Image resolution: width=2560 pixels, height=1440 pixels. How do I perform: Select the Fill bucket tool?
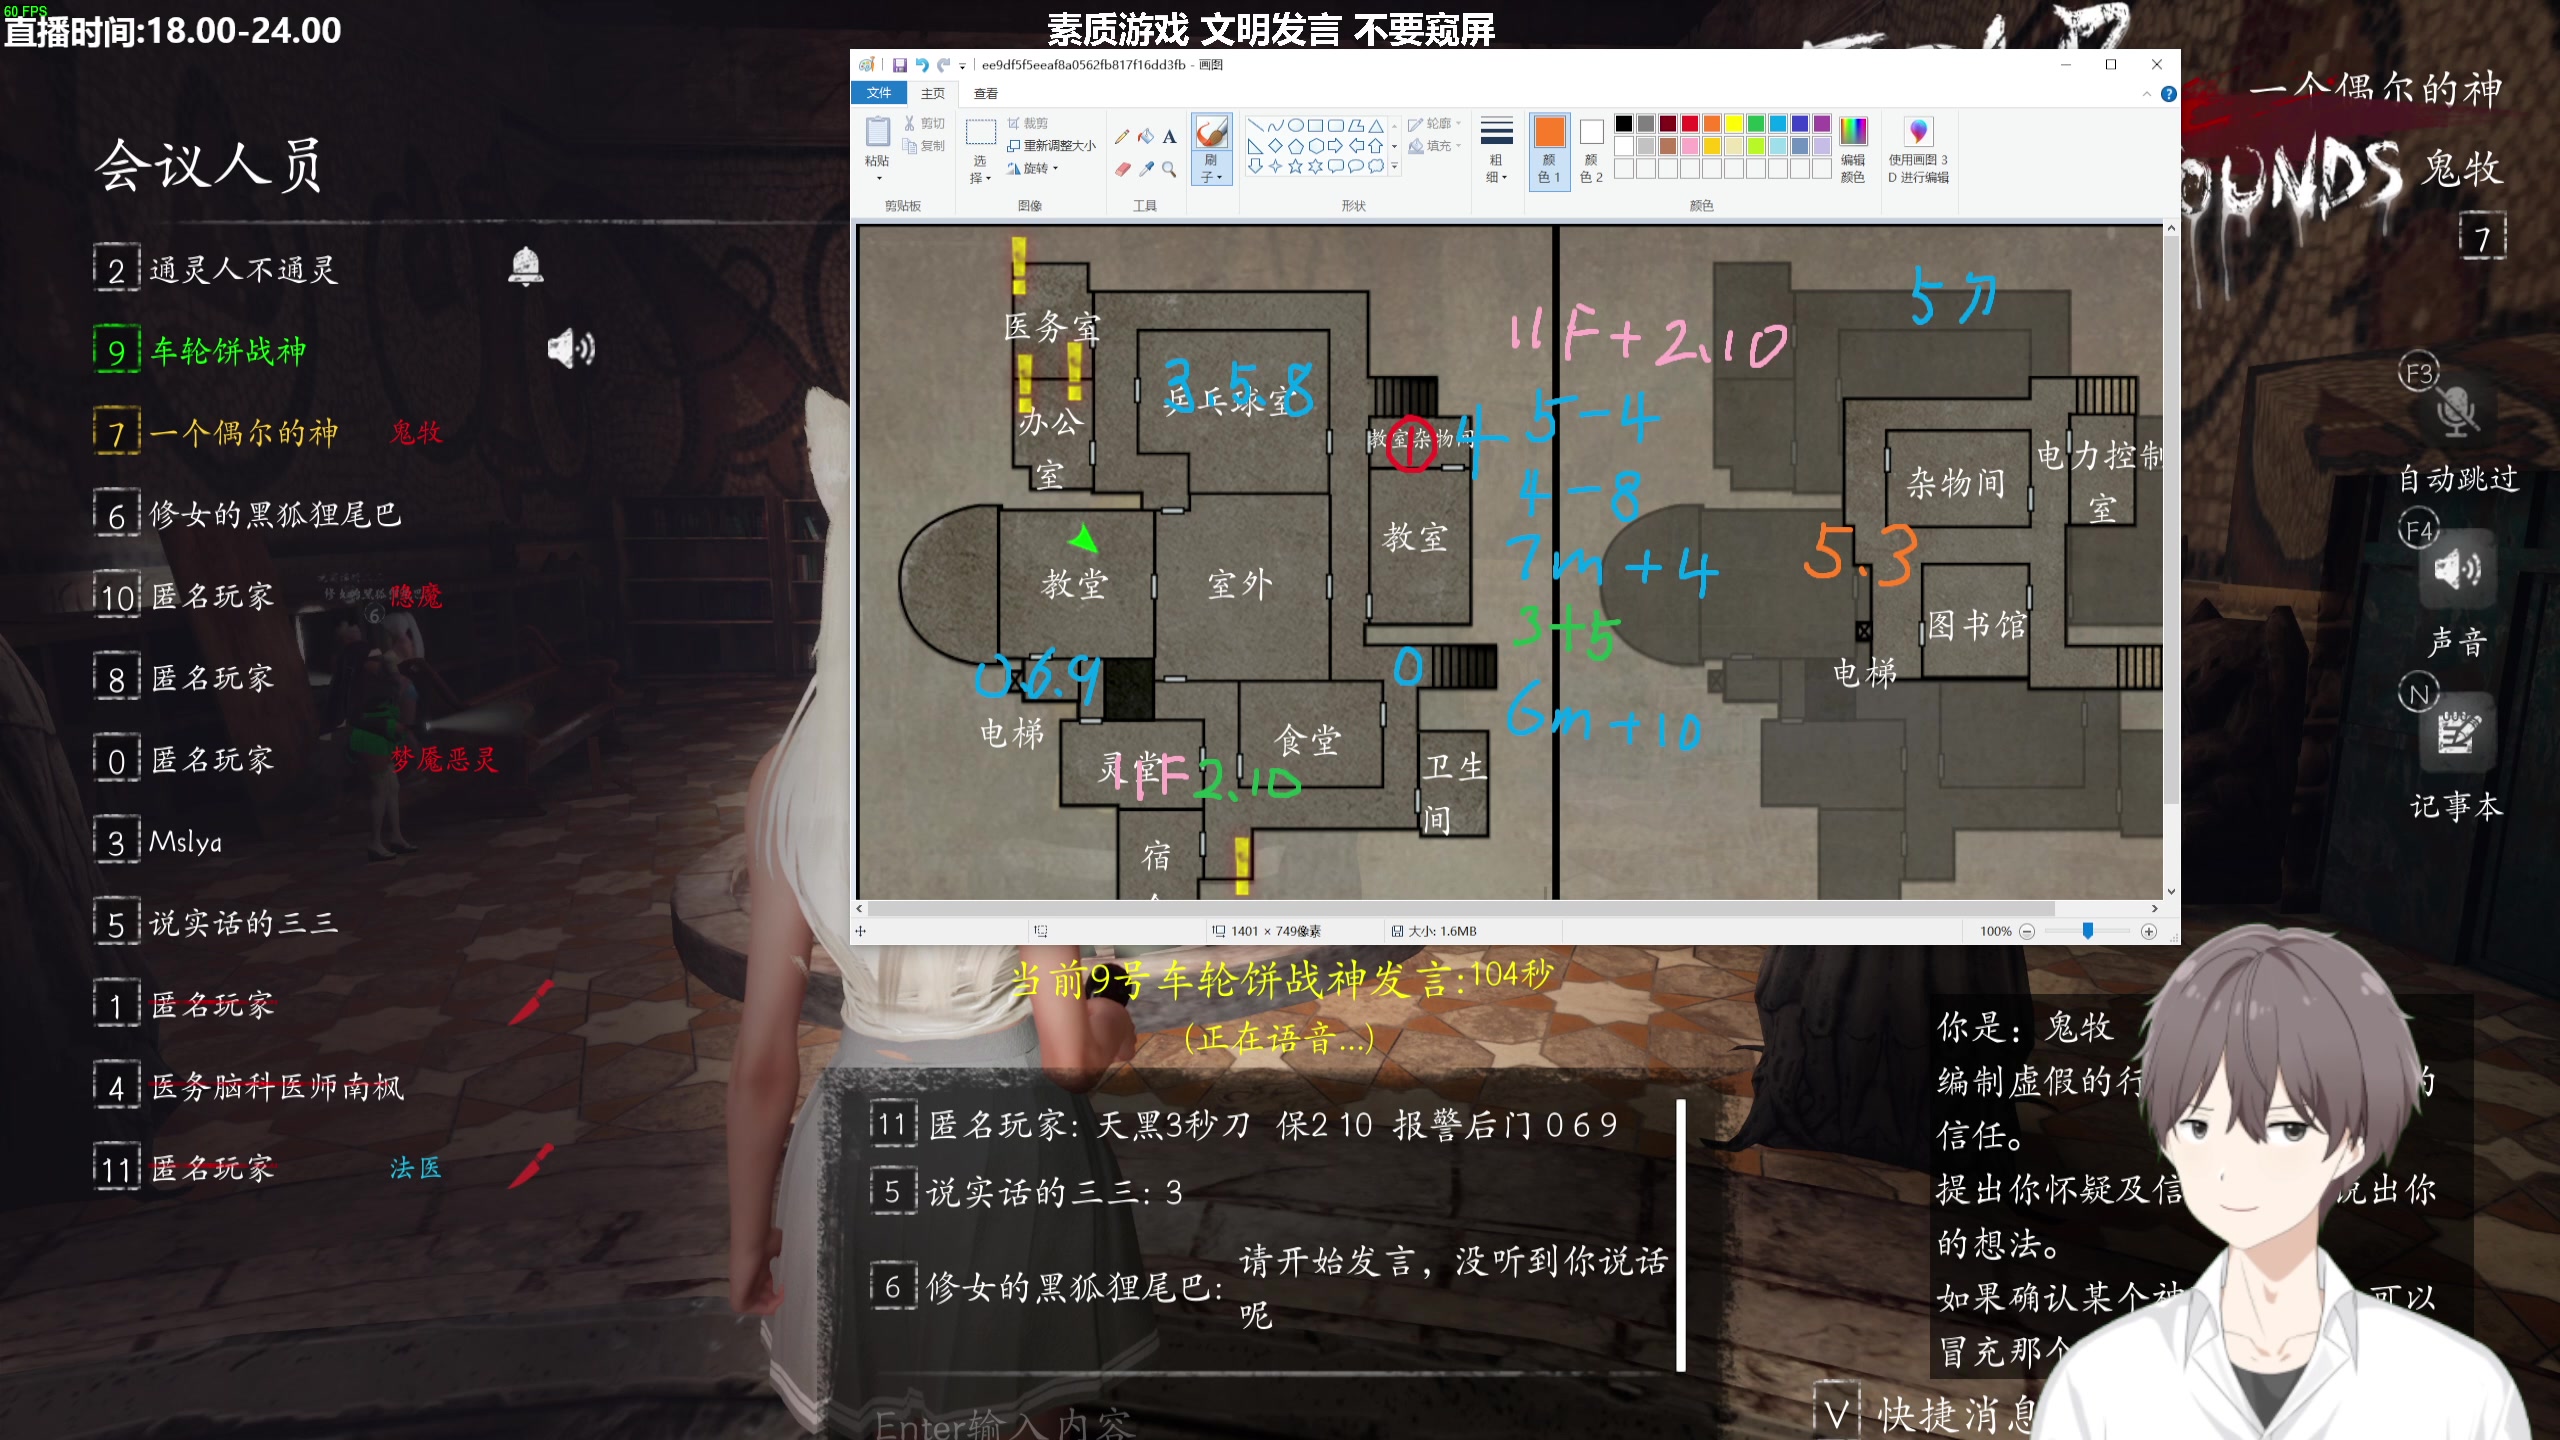point(1146,137)
